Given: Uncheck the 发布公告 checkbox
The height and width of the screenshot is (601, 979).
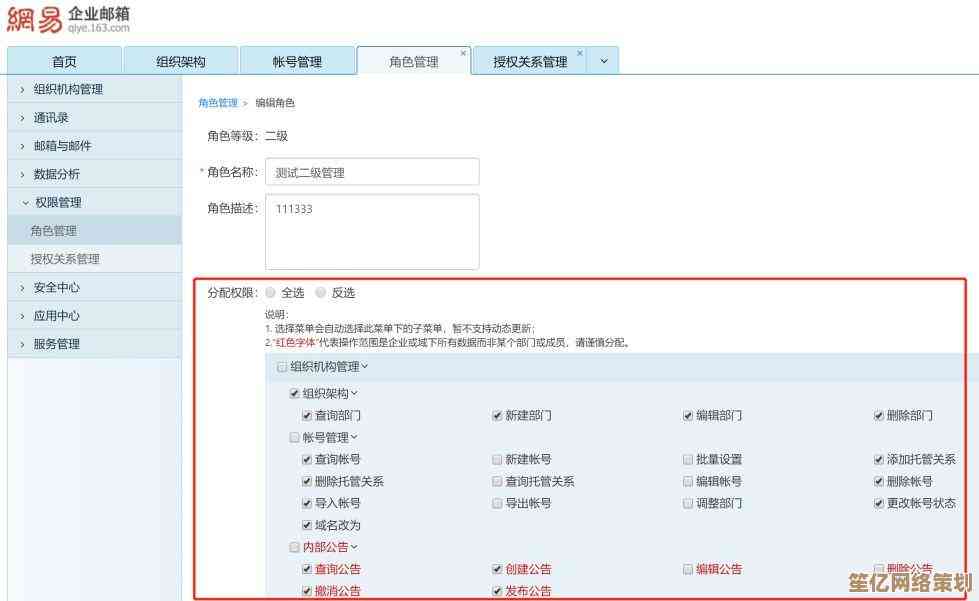Looking at the screenshot, I should (497, 590).
